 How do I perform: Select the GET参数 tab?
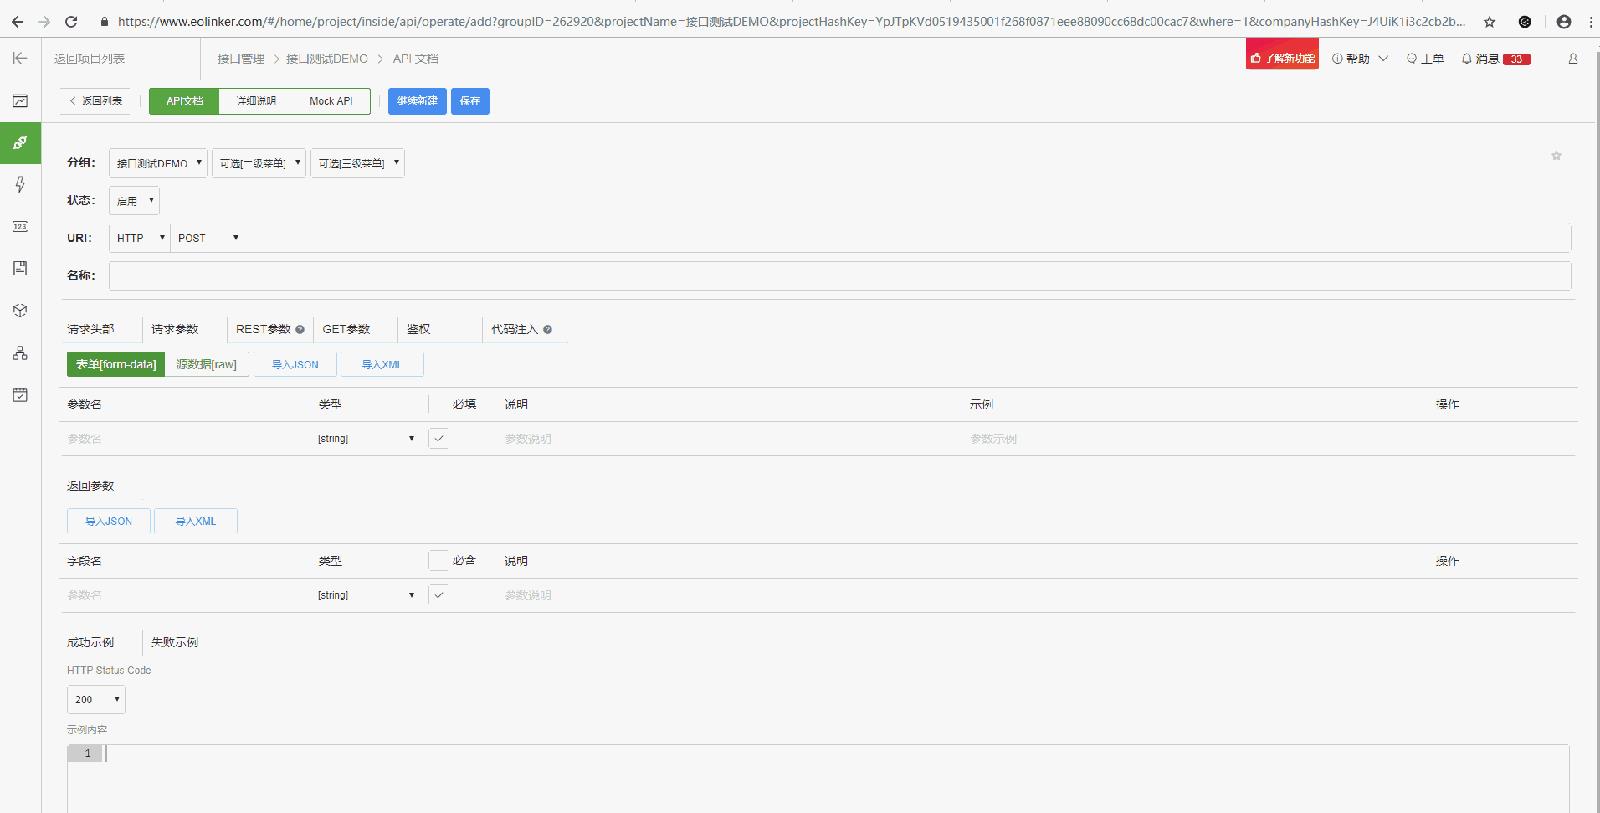point(346,329)
